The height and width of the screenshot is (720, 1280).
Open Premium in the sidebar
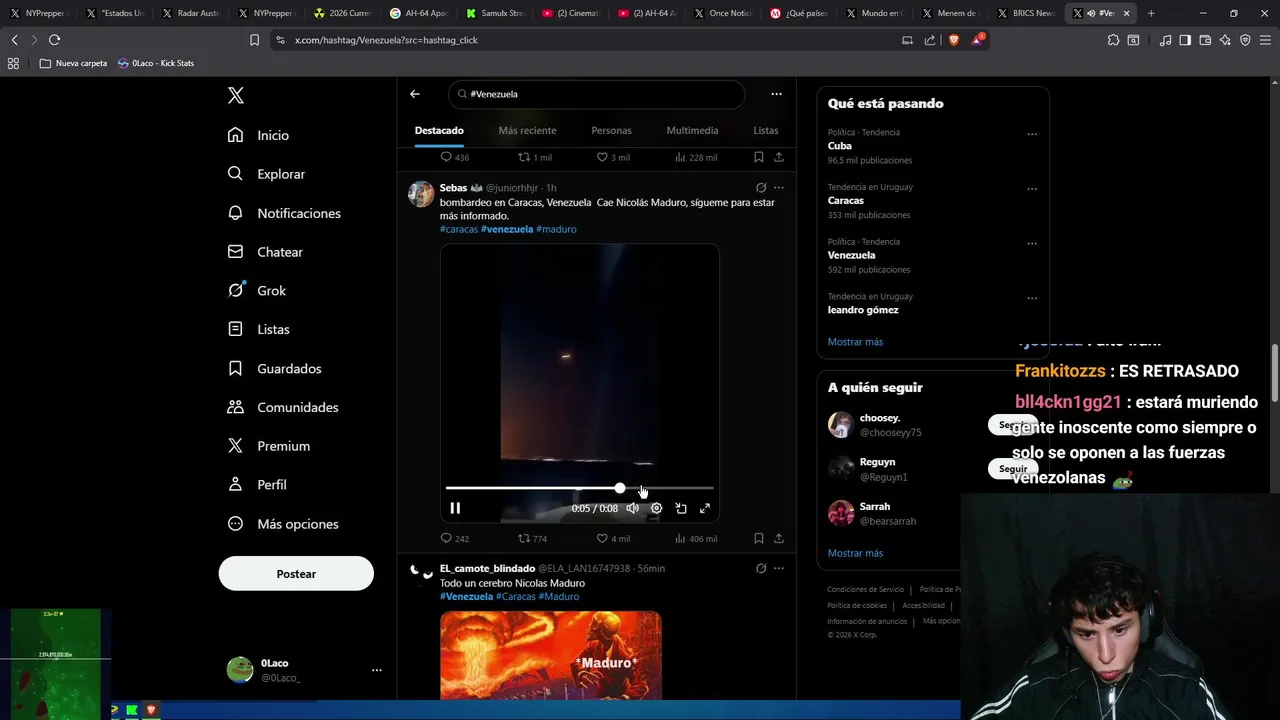click(269, 446)
